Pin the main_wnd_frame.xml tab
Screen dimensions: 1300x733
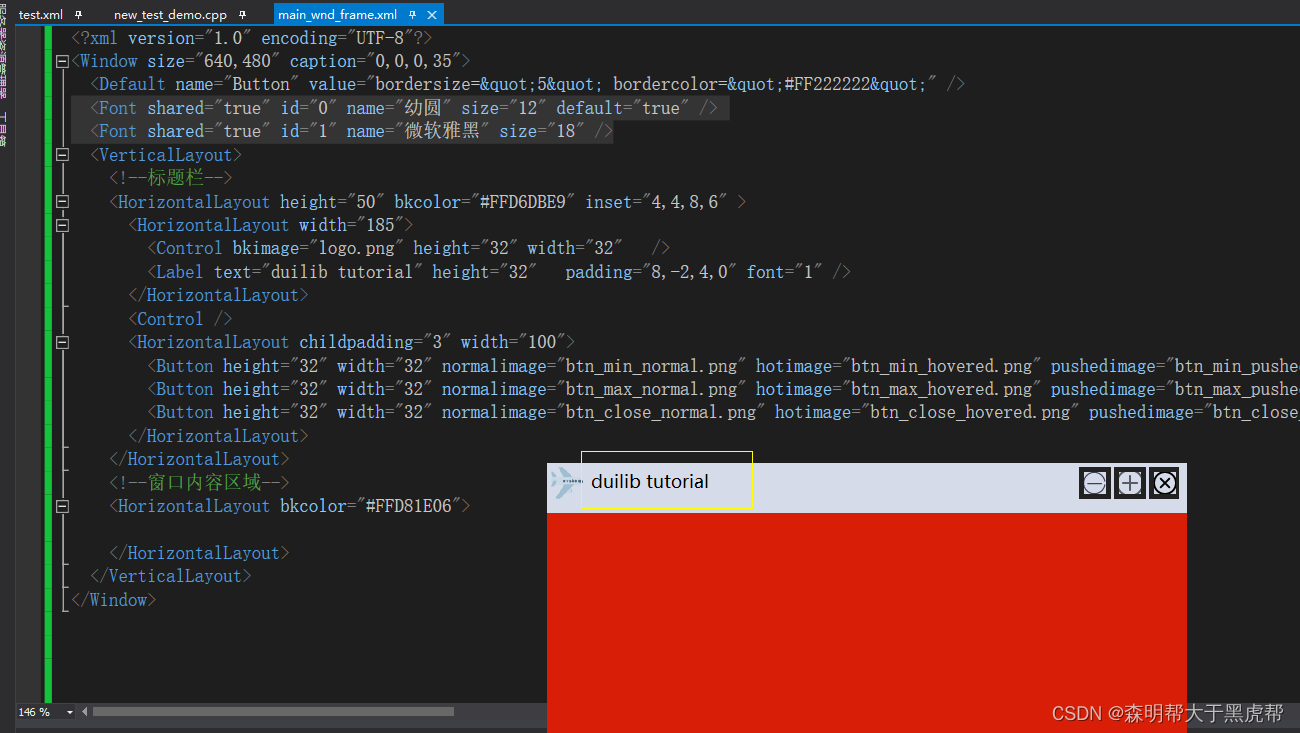[414, 15]
